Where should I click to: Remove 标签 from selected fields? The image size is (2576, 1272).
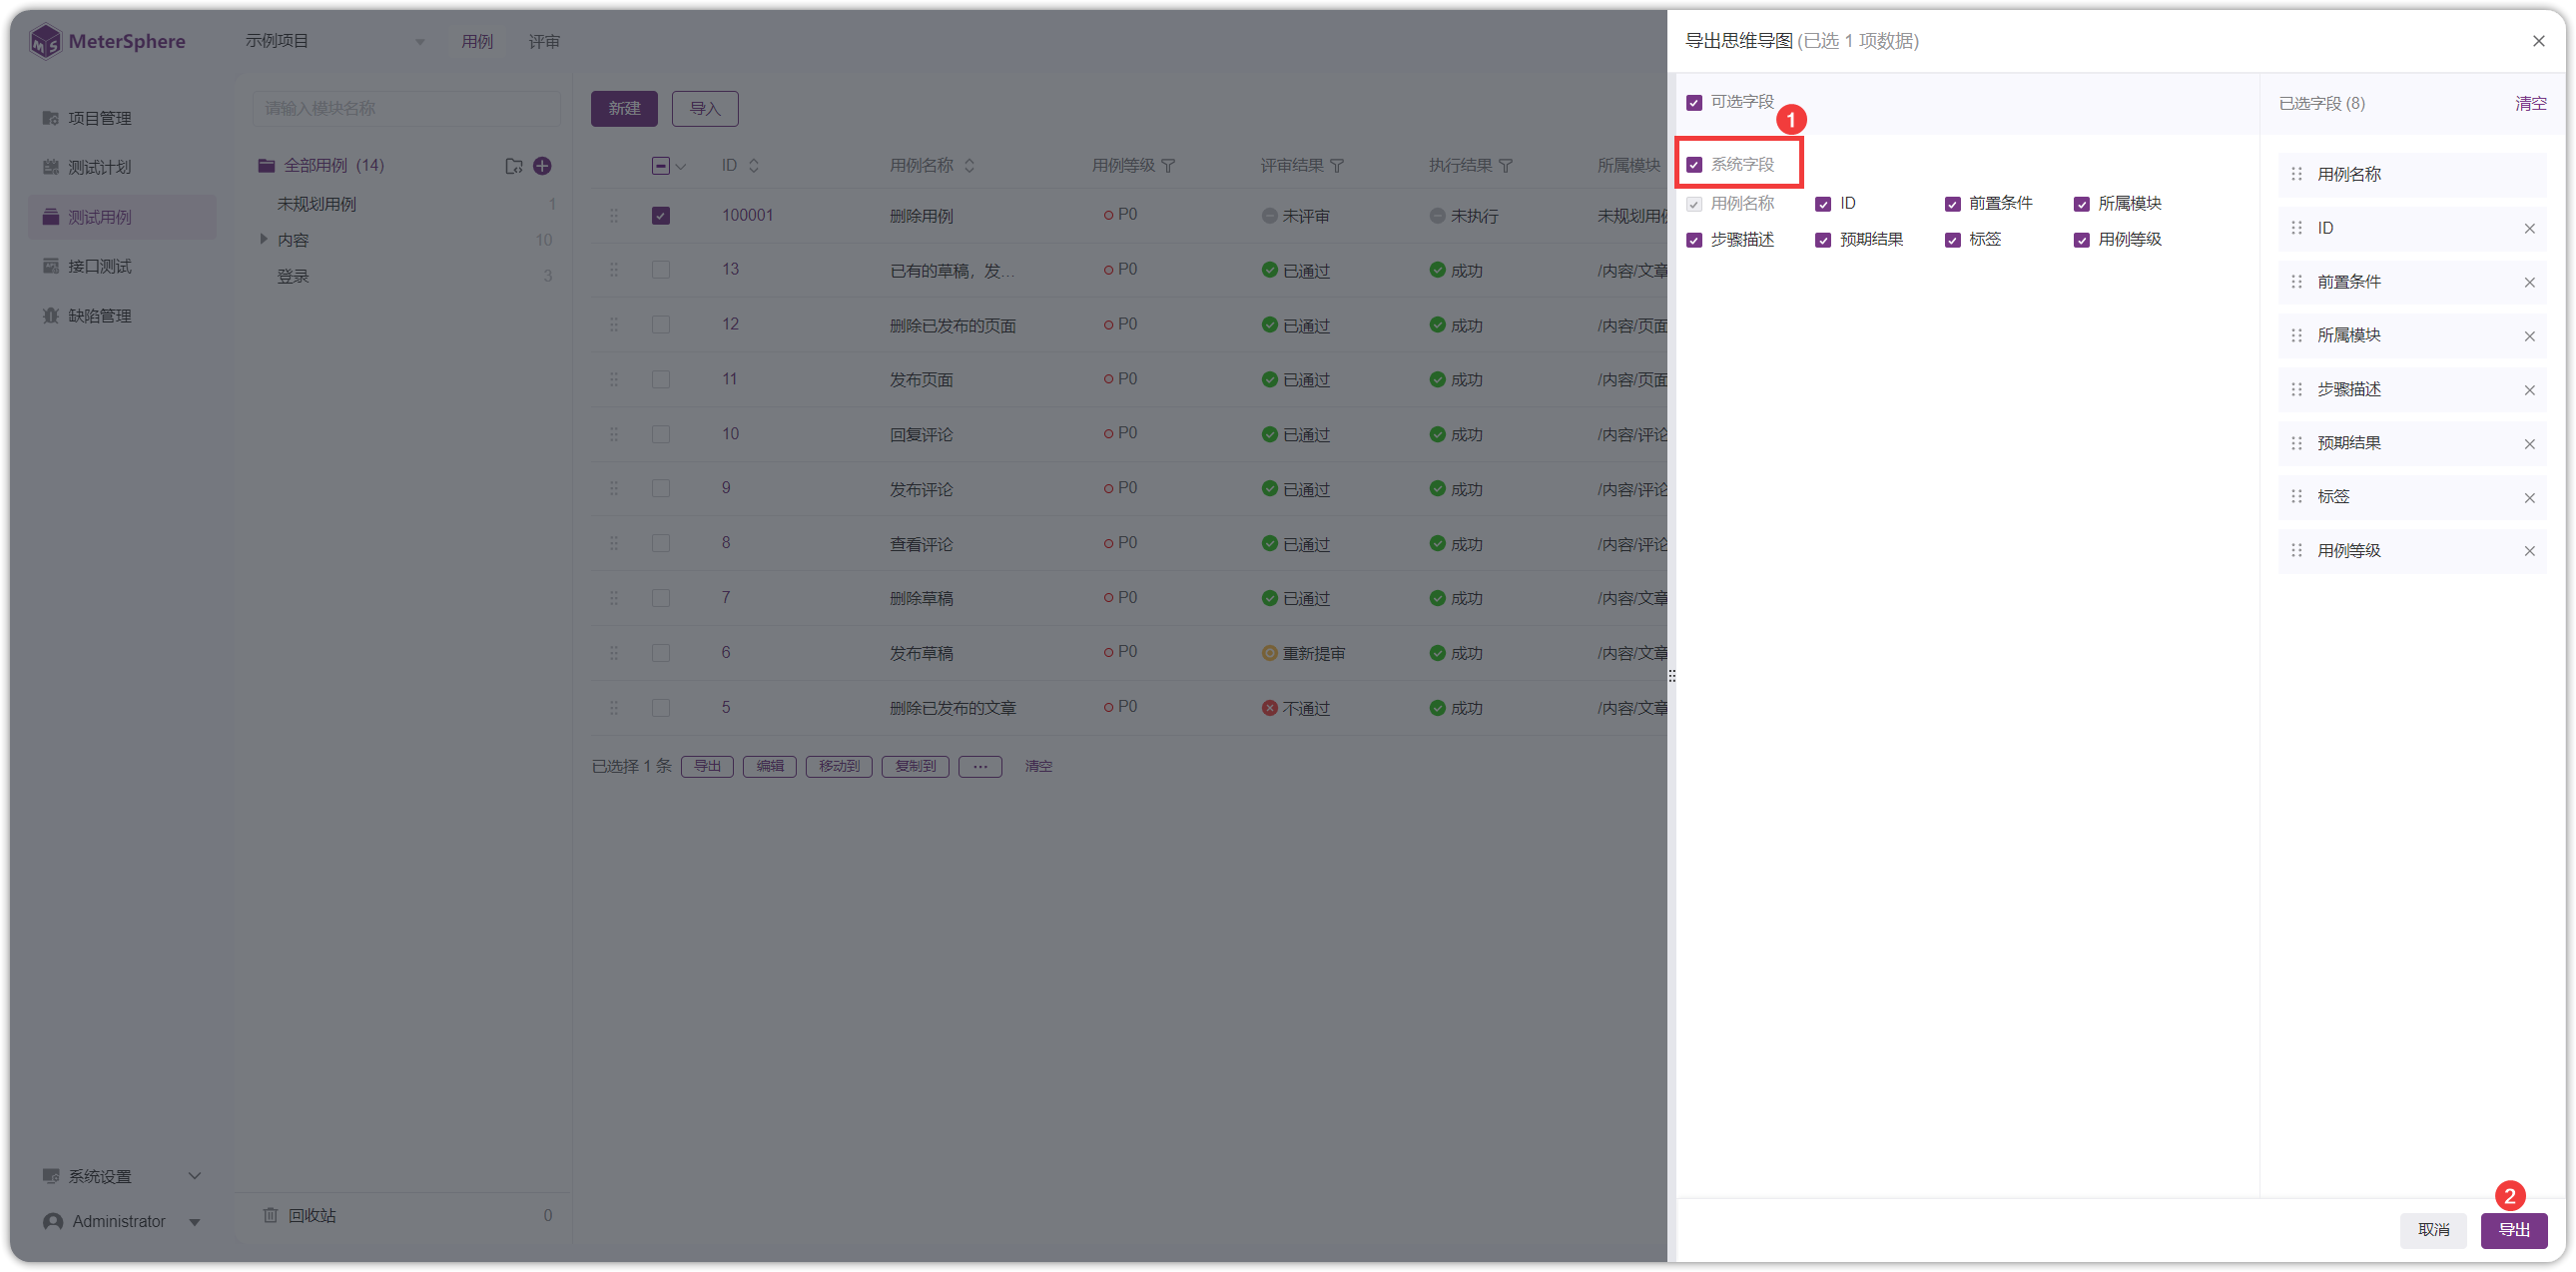pos(2529,498)
